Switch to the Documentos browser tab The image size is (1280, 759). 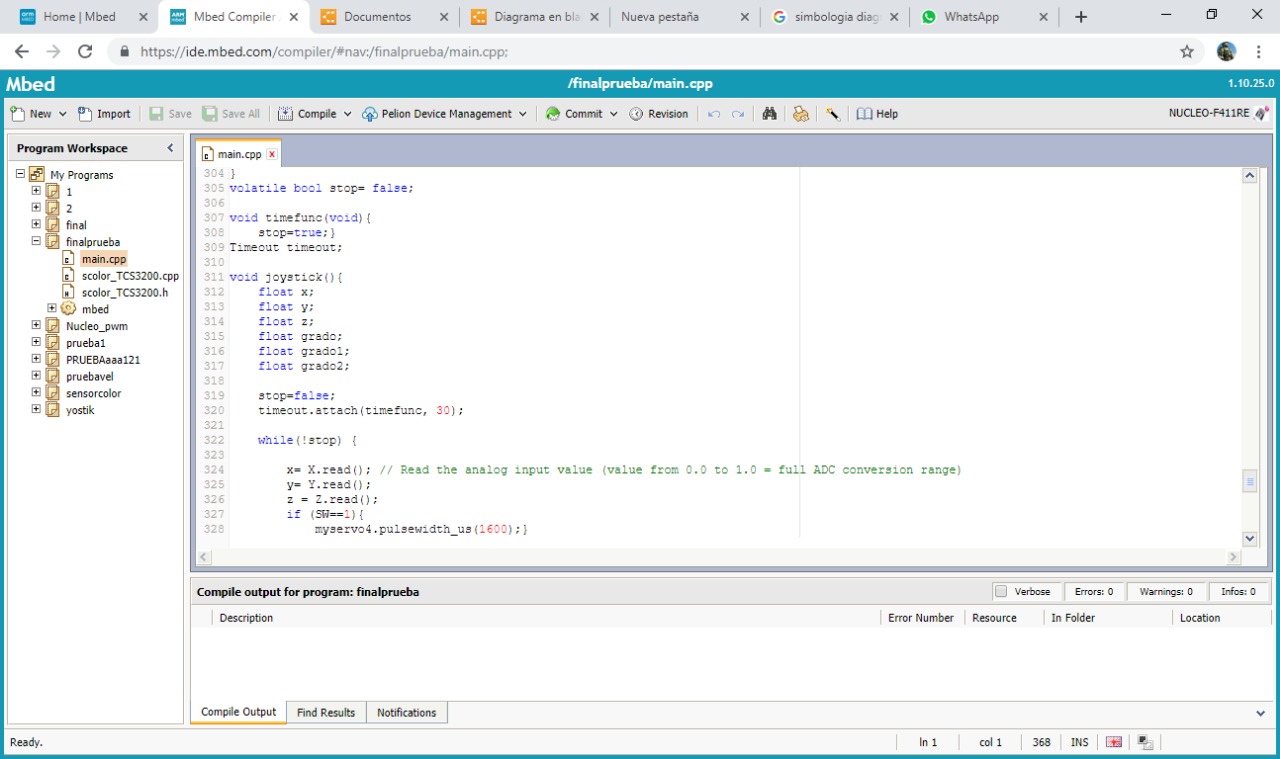click(384, 17)
